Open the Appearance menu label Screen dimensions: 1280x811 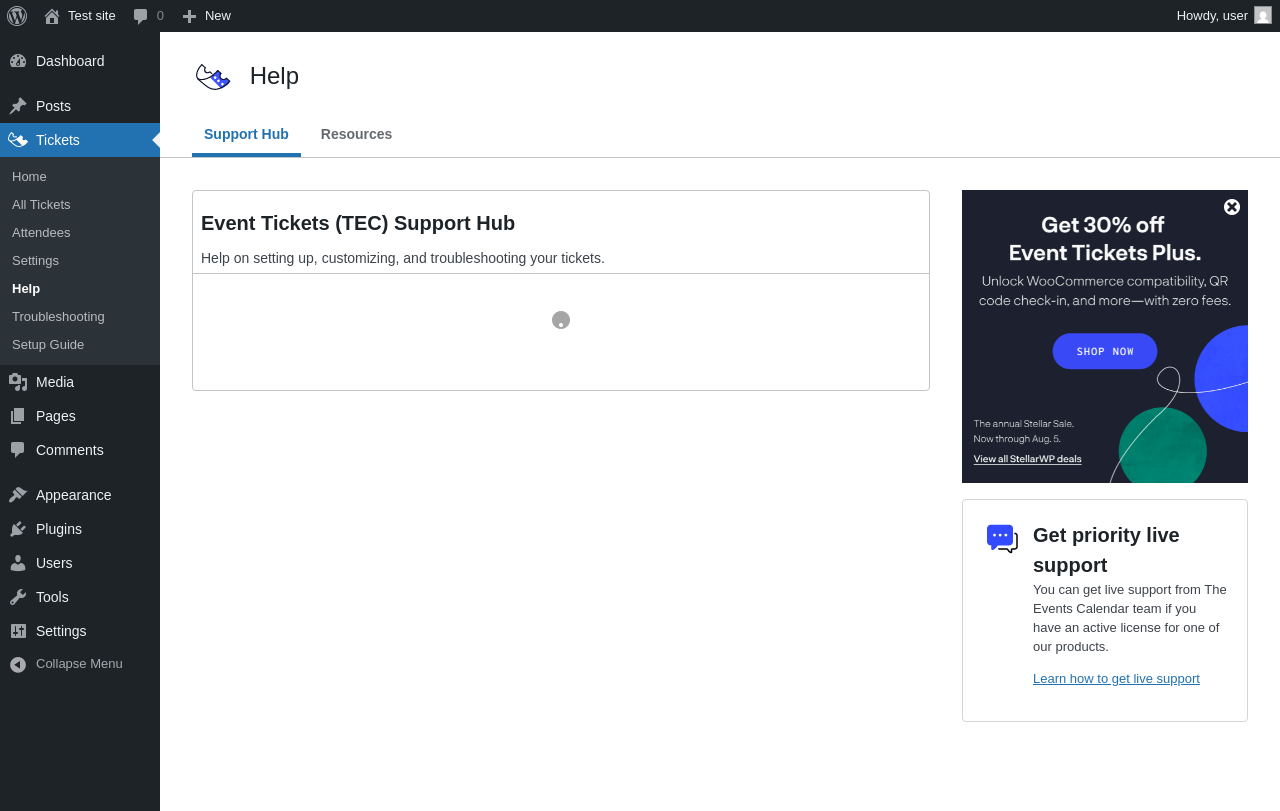point(74,495)
